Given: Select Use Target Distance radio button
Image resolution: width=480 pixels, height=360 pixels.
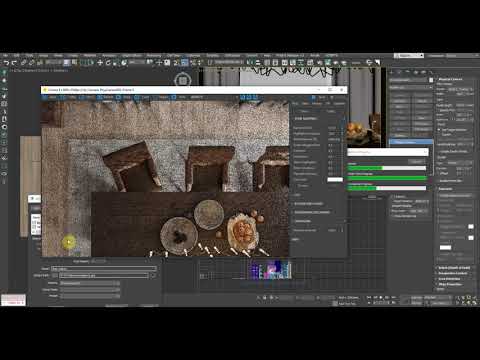Looking at the screenshot, I should click(439, 130).
